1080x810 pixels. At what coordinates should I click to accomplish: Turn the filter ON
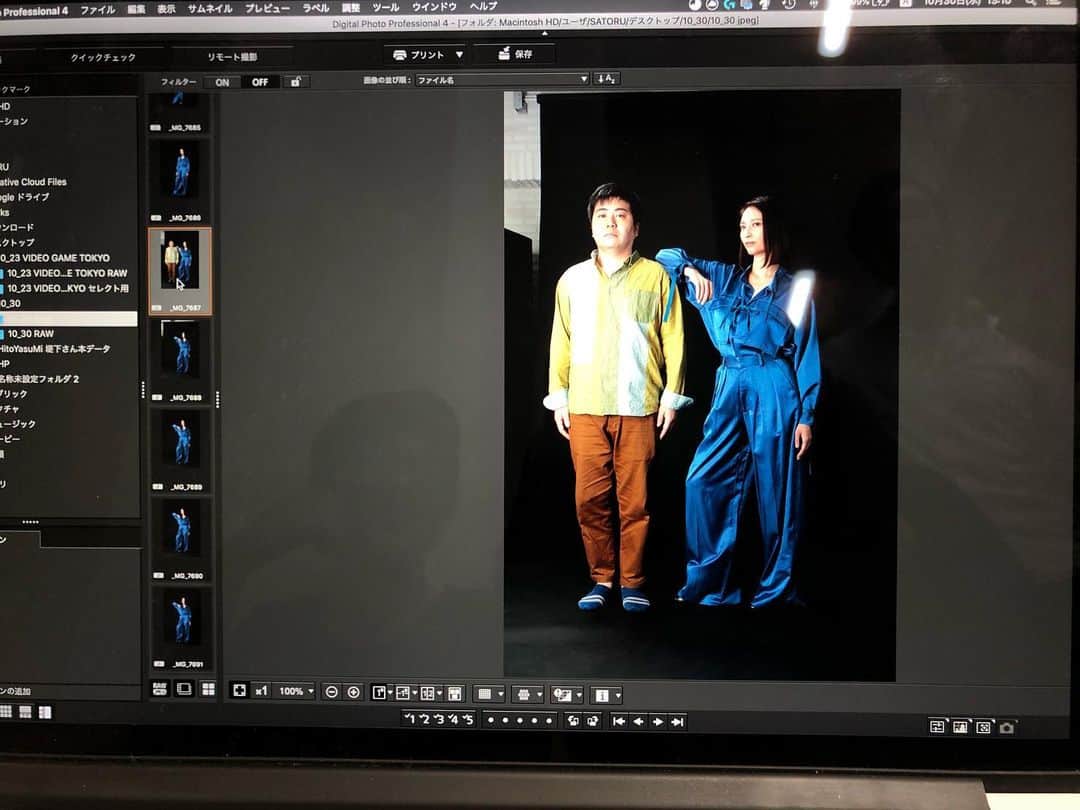222,82
